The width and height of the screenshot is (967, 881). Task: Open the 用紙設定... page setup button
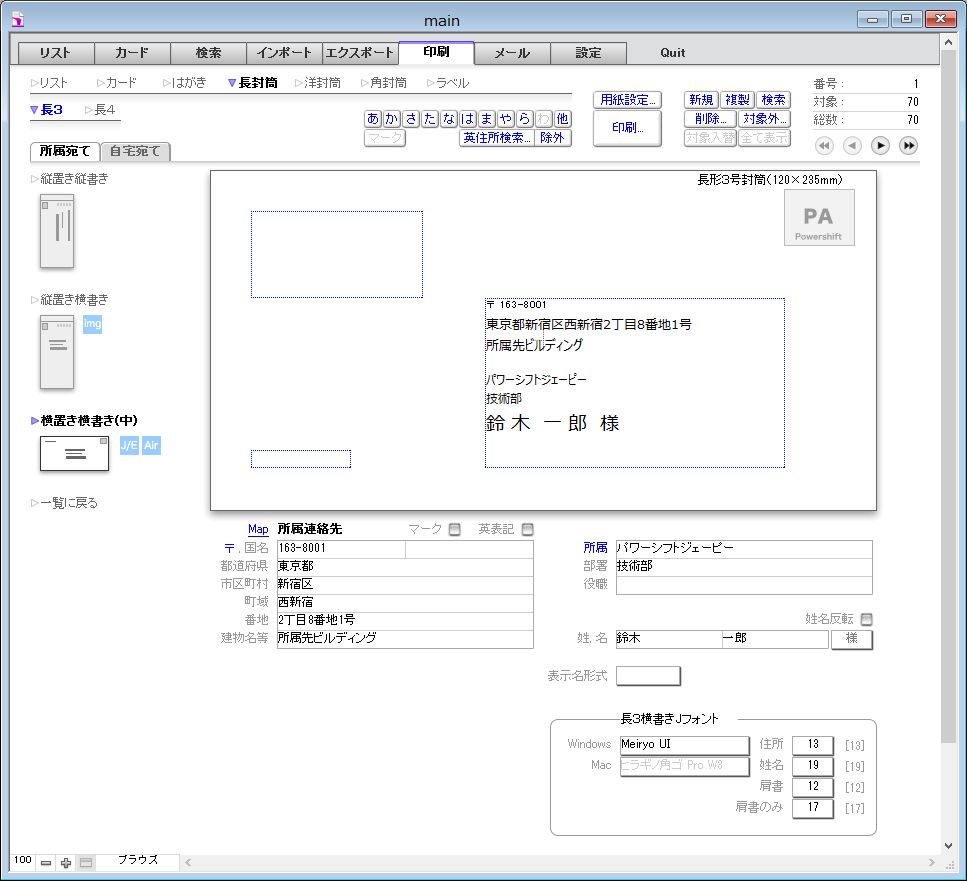point(627,100)
